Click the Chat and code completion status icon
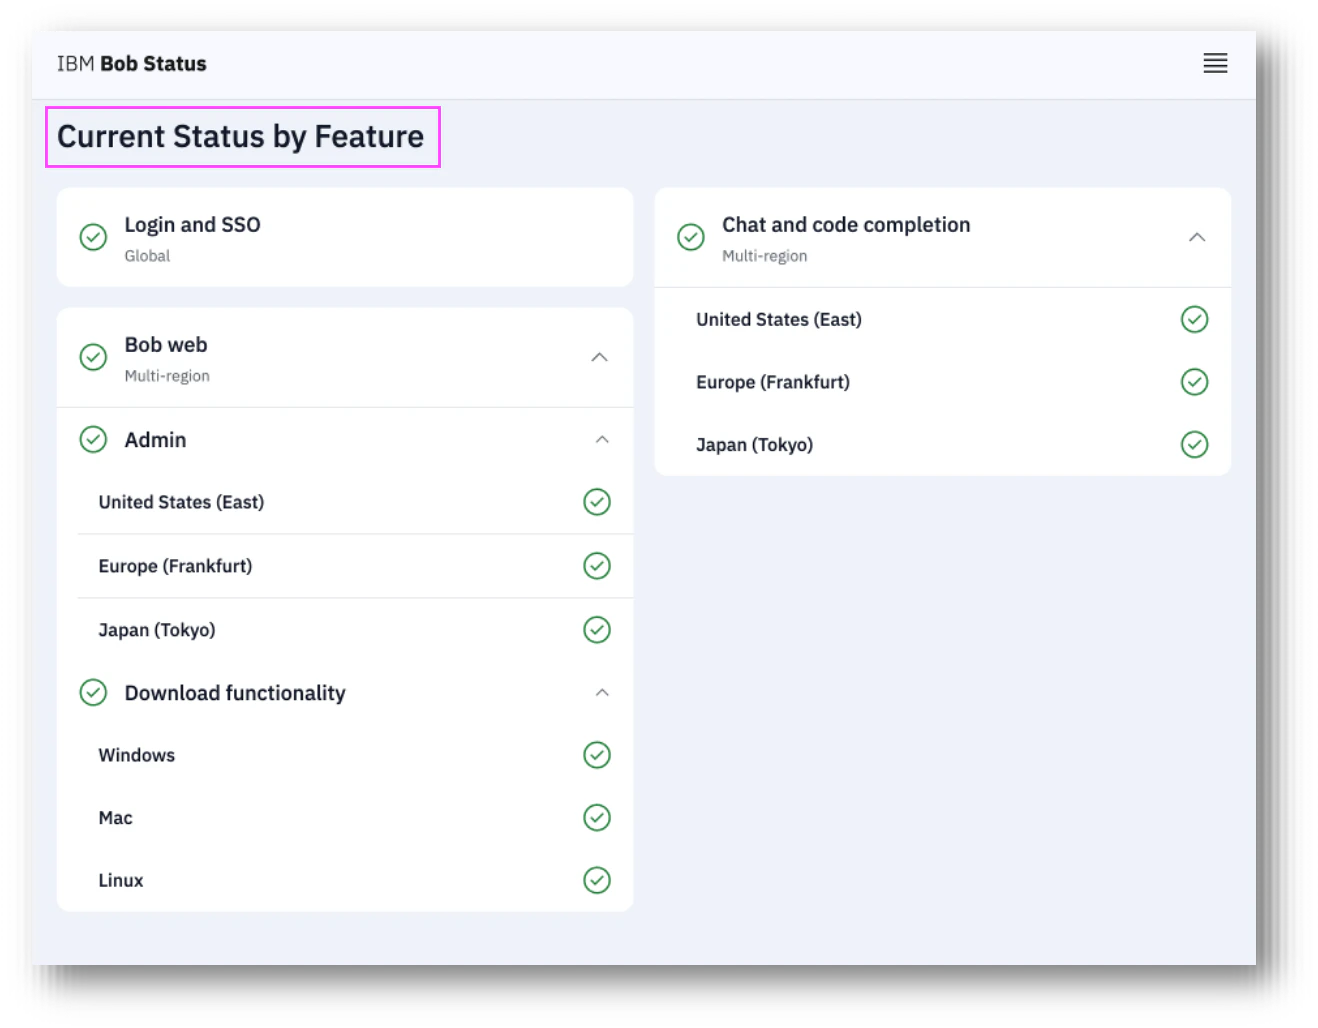The width and height of the screenshot is (1318, 1028). coord(691,237)
